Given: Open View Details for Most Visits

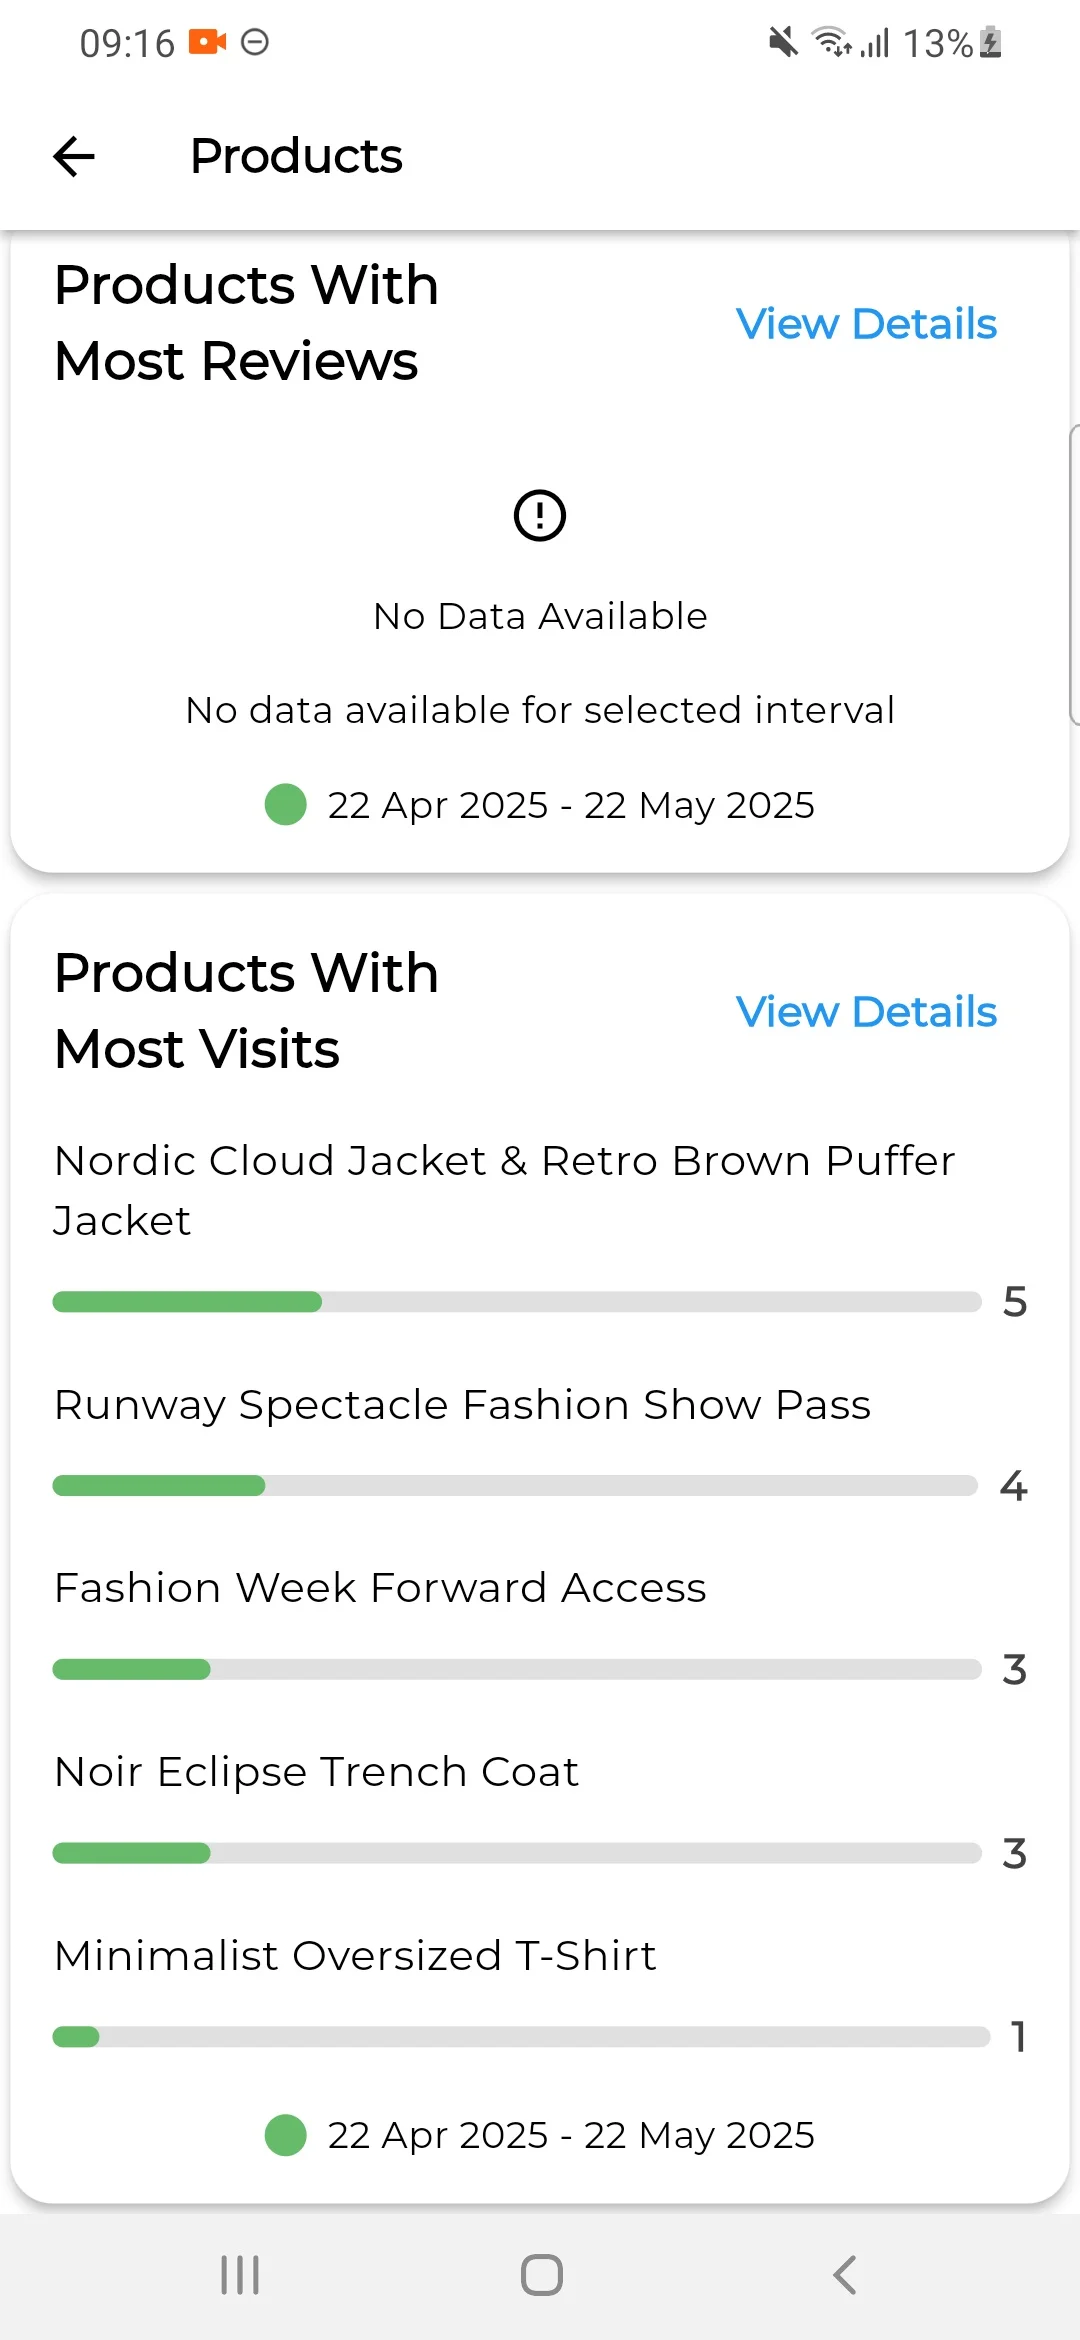Looking at the screenshot, I should 866,1012.
